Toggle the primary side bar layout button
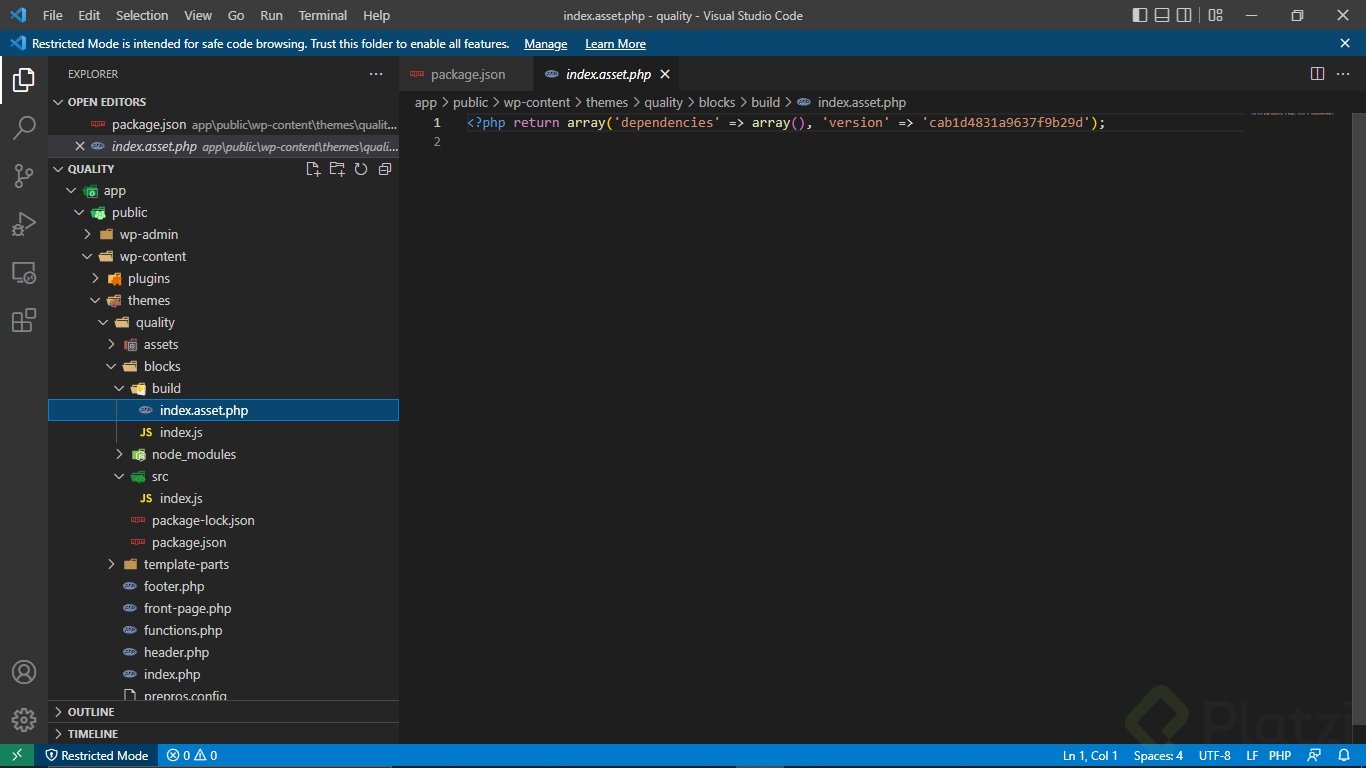 tap(1140, 15)
